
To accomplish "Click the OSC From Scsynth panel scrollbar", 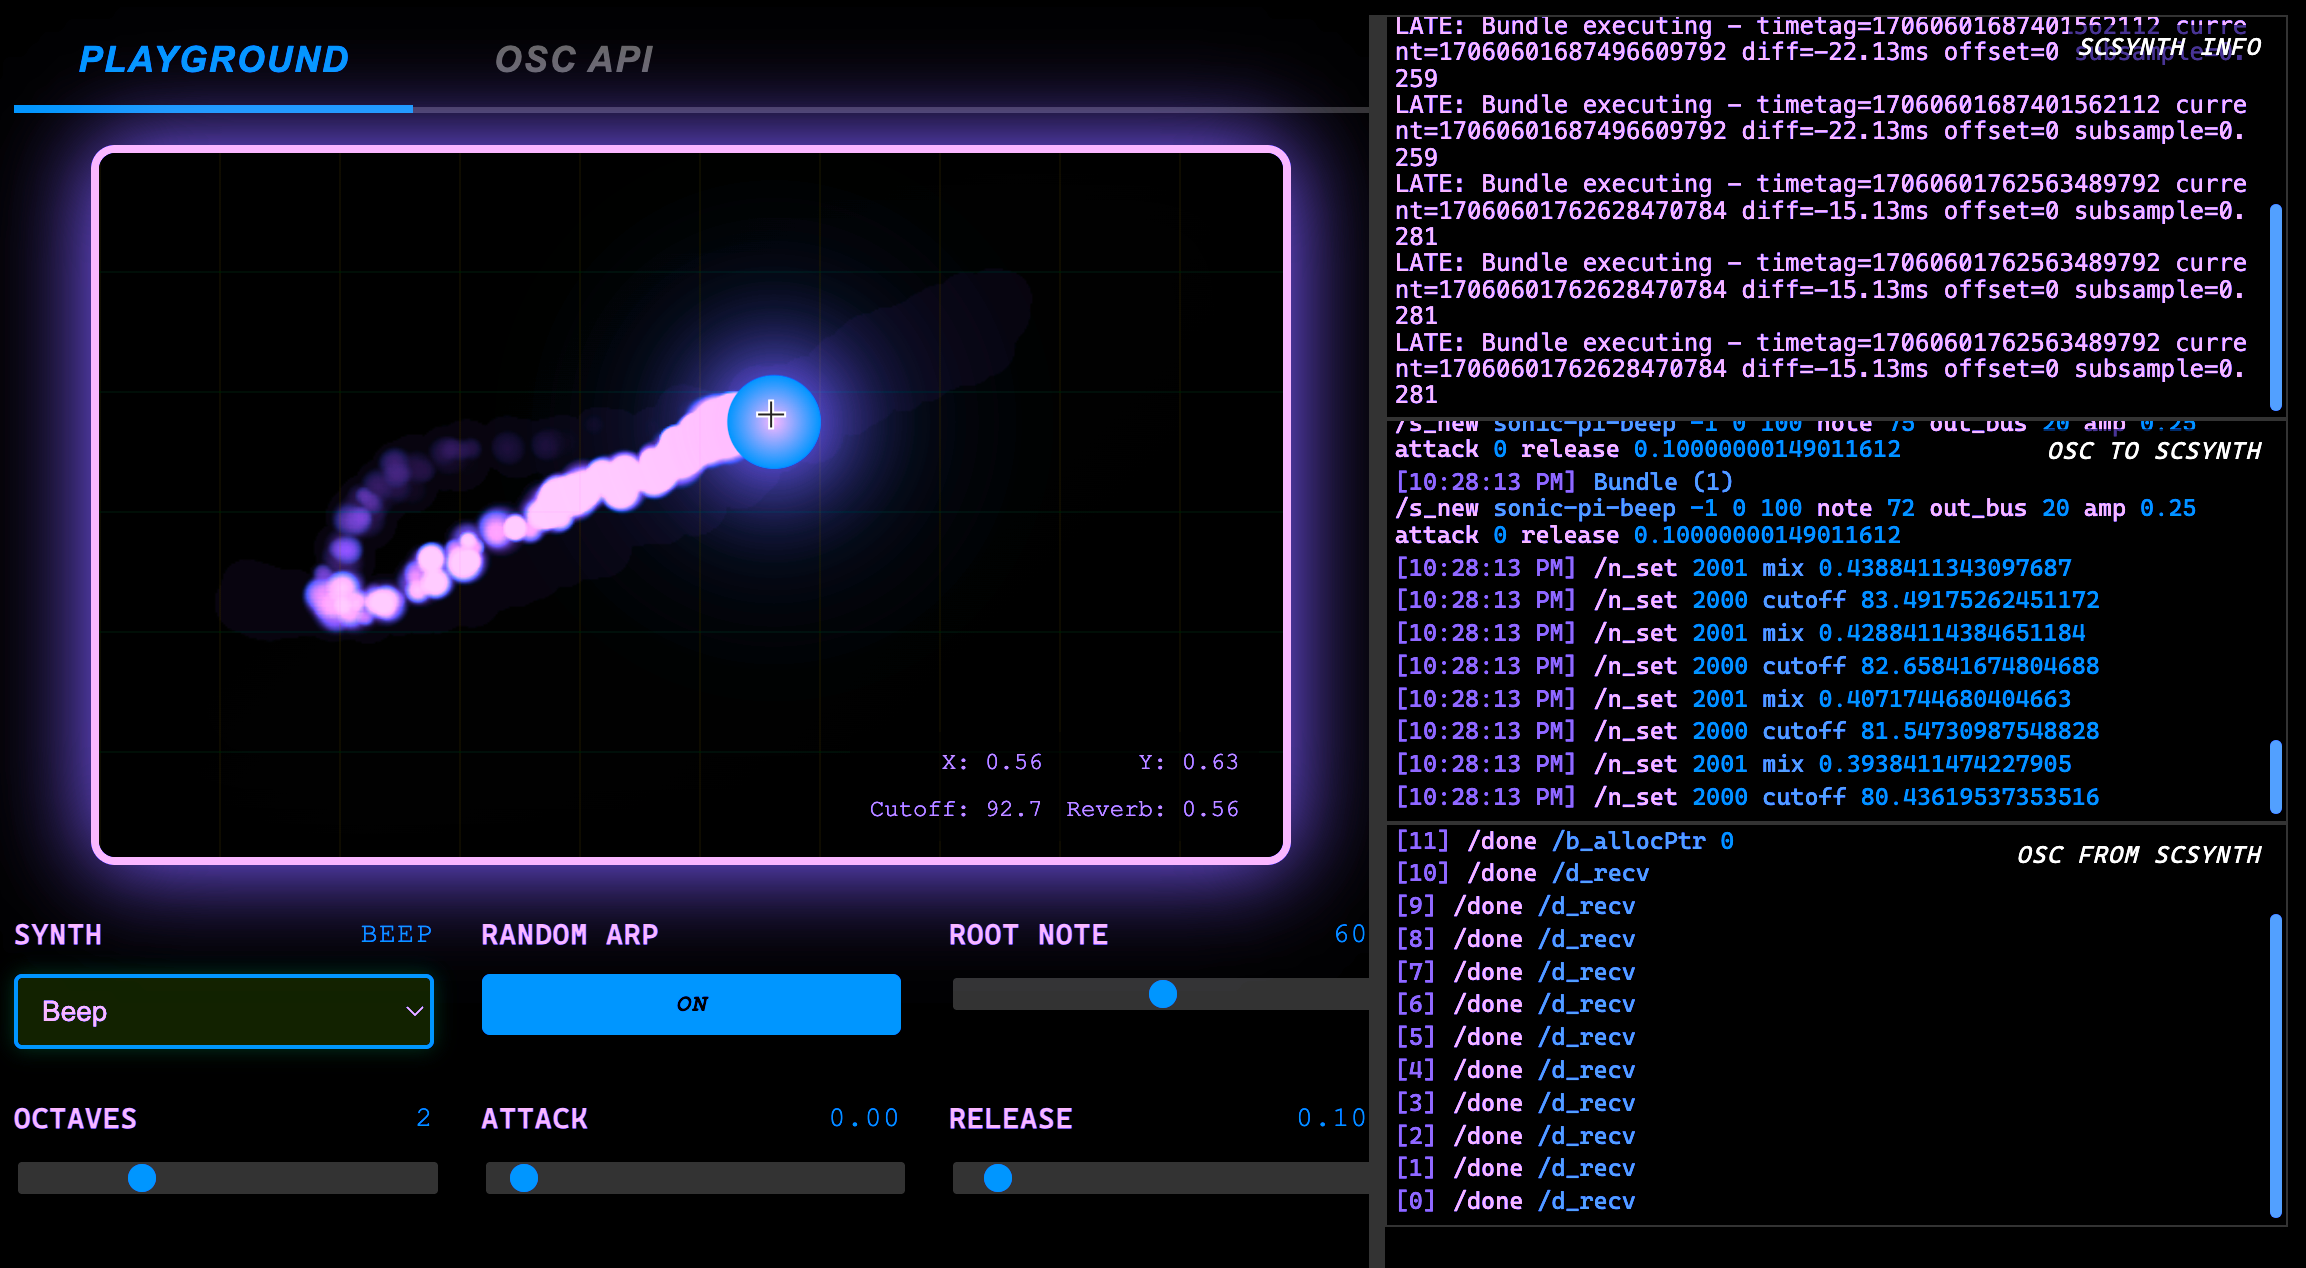I will coord(2275,1065).
